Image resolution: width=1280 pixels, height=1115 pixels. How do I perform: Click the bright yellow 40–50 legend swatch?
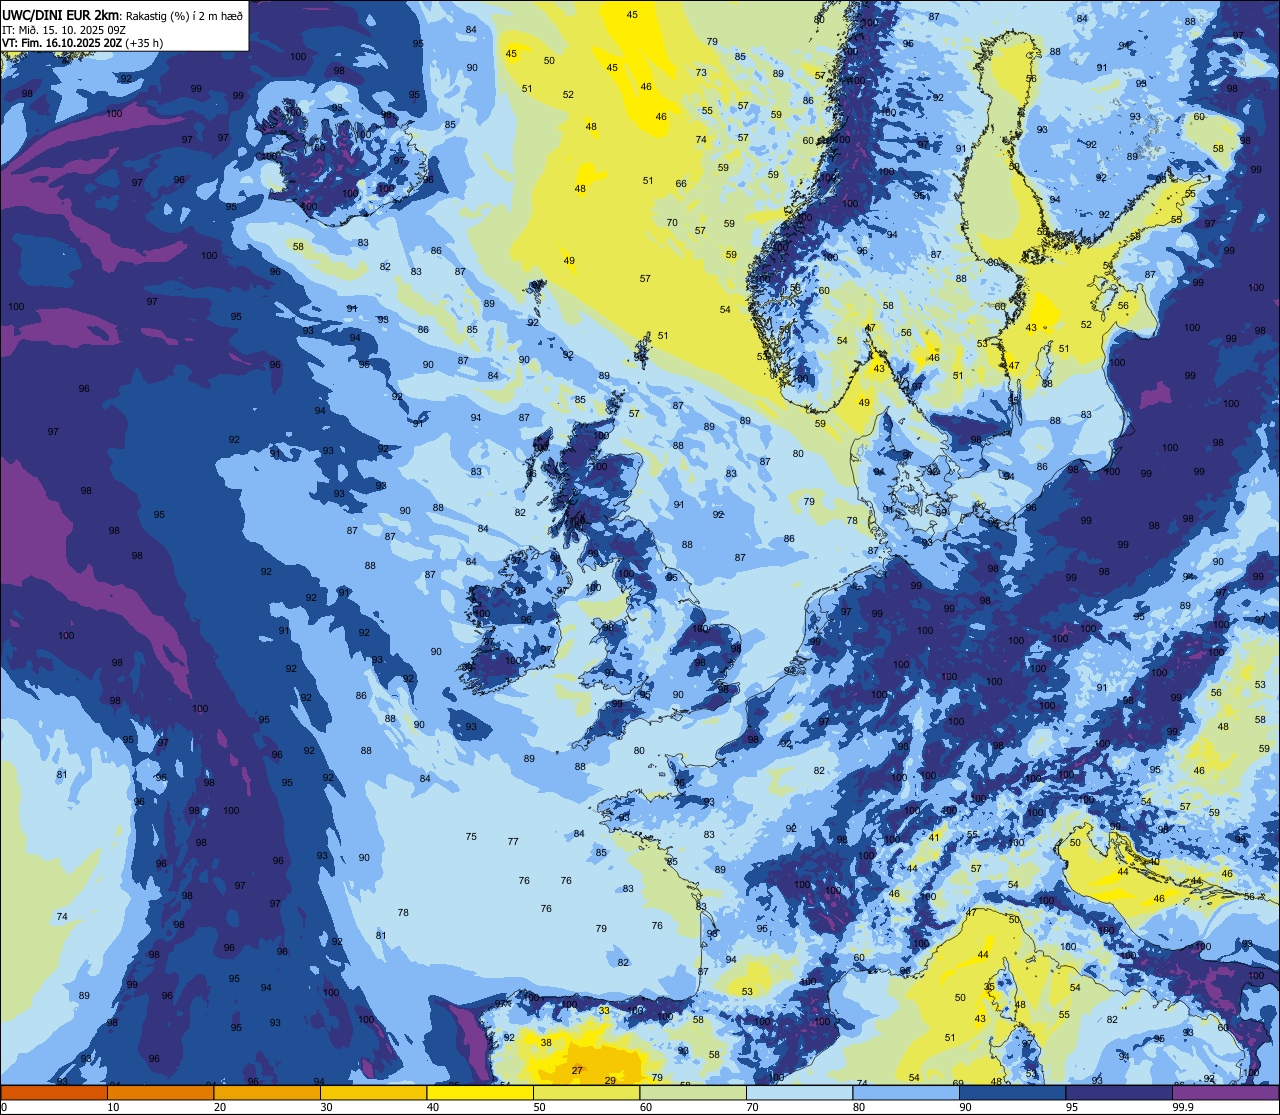tap(480, 1092)
